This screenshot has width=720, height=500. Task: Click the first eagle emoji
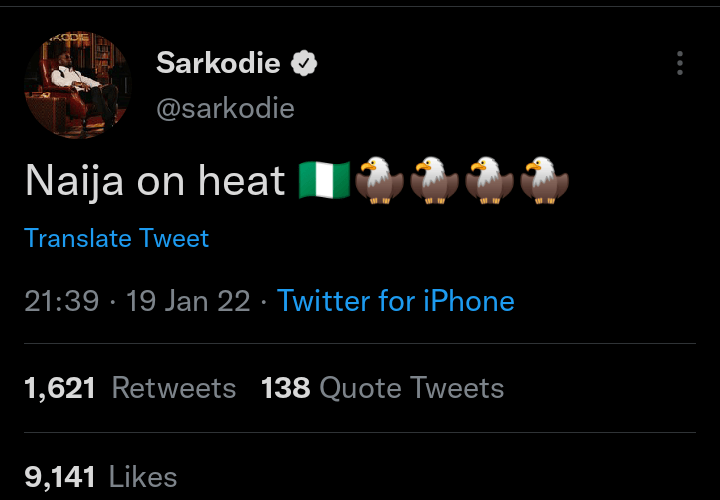coord(379,180)
